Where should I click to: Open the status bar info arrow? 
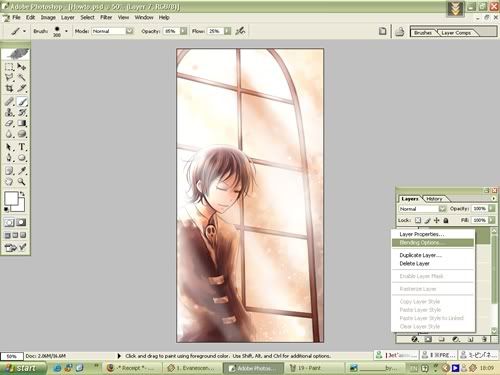(119, 356)
